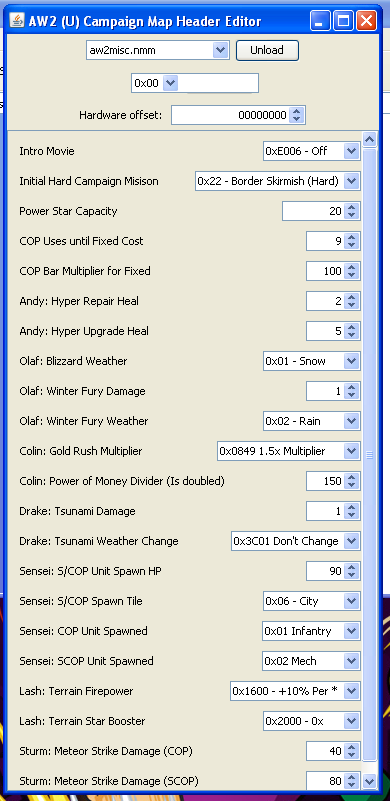Open Drake Tsunami Weather Change dropdown

tap(351, 541)
